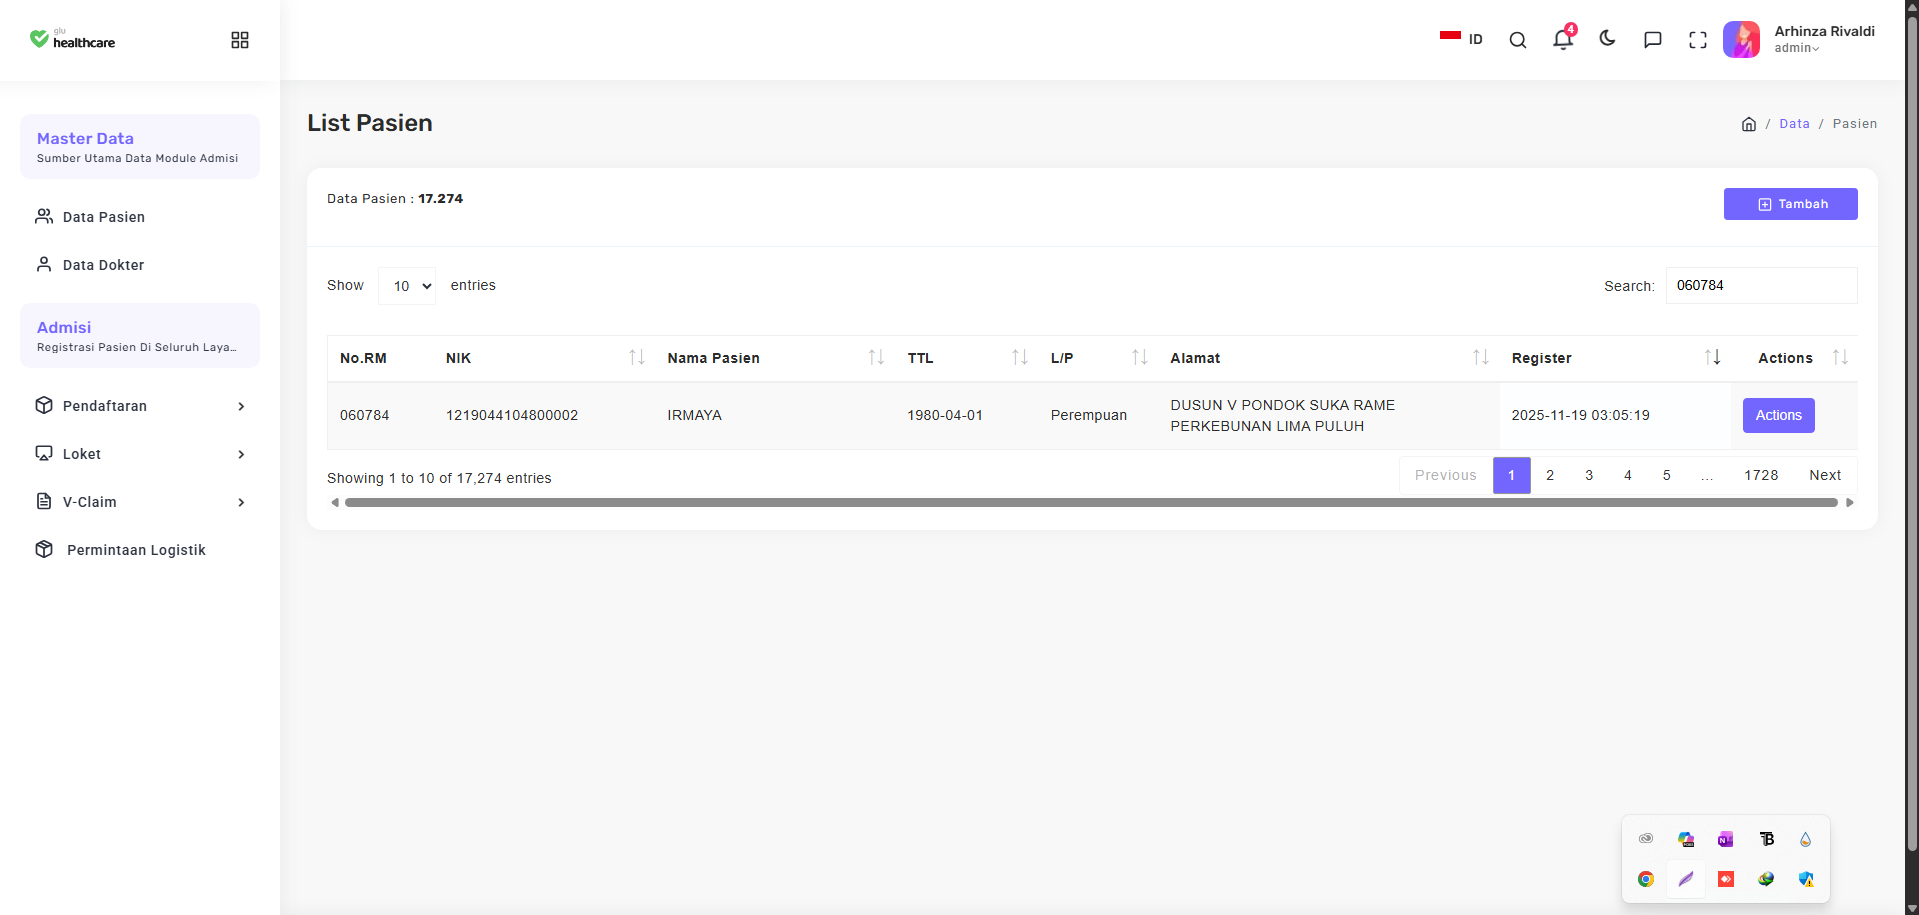Open the ID language selector
1919x915 pixels.
pos(1461,39)
